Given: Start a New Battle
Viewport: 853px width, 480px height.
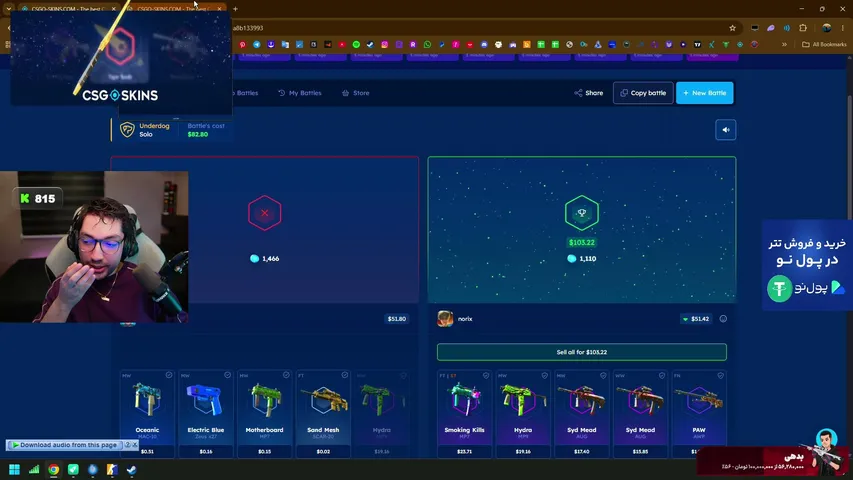Looking at the screenshot, I should click(x=704, y=93).
